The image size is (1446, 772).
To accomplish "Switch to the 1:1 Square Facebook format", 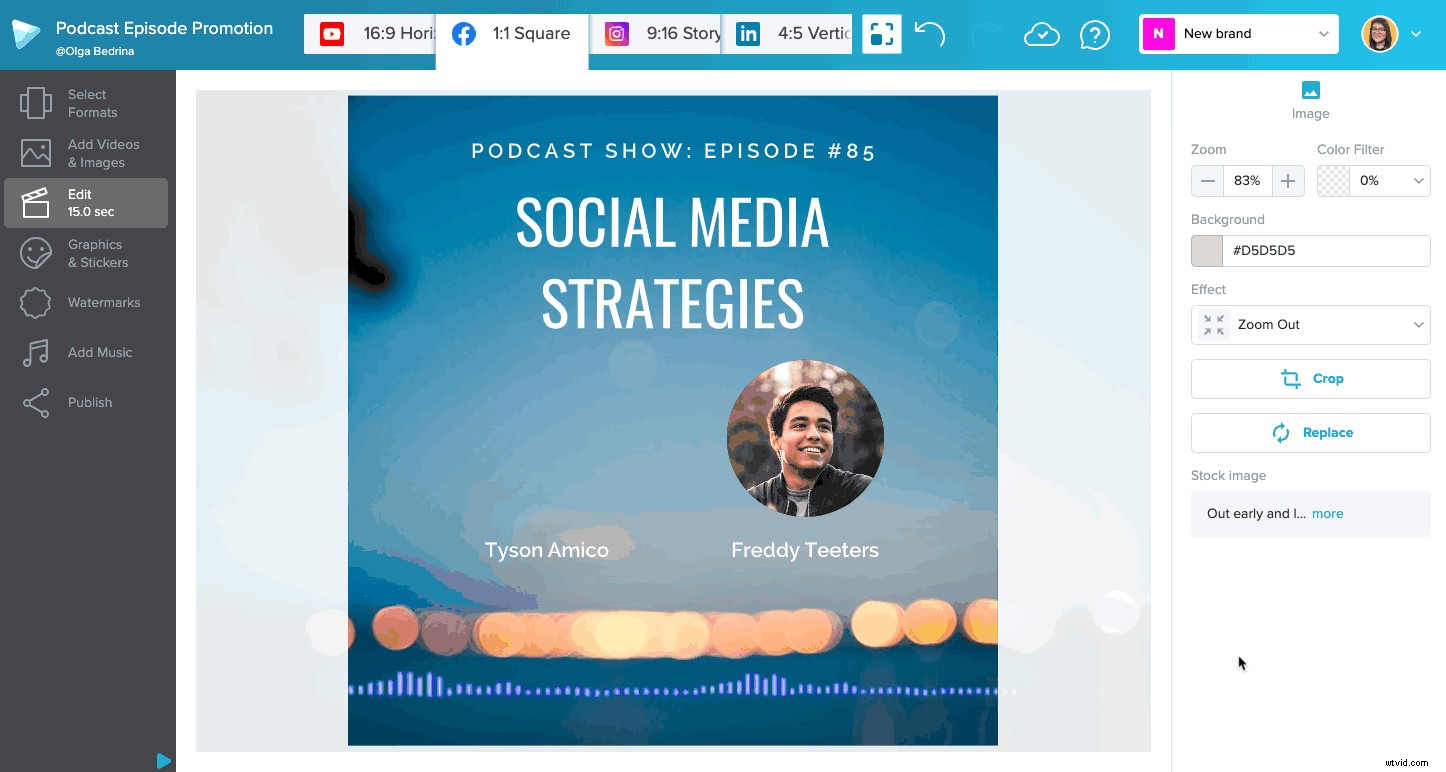I will [x=511, y=33].
